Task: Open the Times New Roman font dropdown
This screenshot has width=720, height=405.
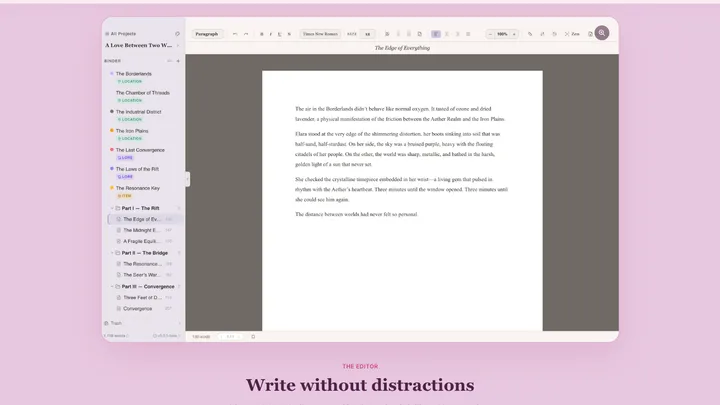Action: pyautogui.click(x=320, y=34)
